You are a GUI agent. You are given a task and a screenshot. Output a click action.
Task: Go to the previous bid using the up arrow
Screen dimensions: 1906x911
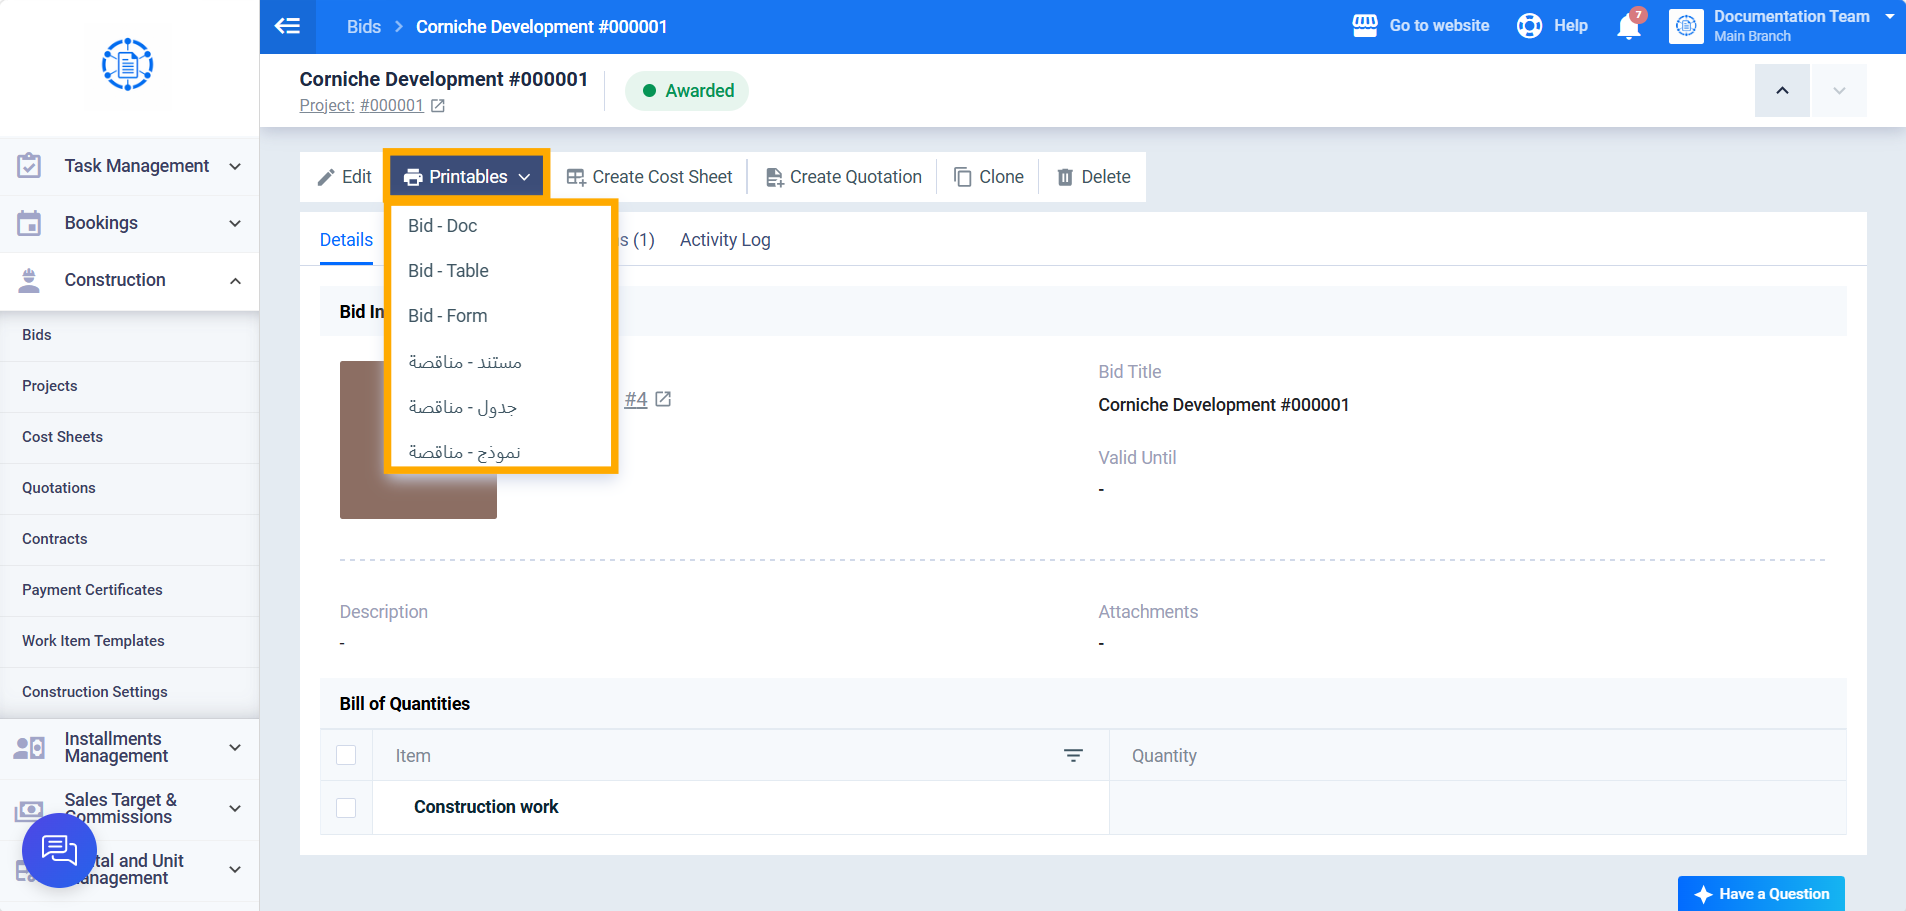click(x=1782, y=91)
